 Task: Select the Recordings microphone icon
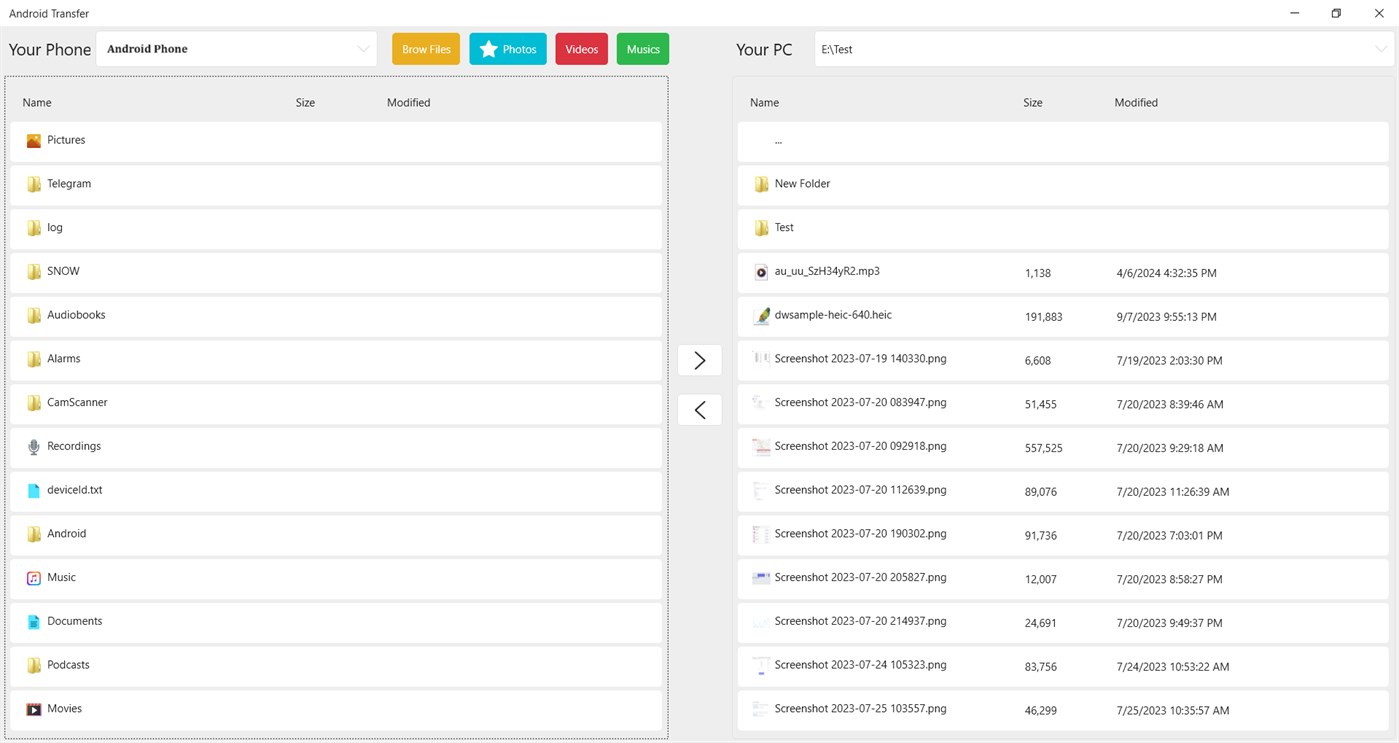click(34, 447)
